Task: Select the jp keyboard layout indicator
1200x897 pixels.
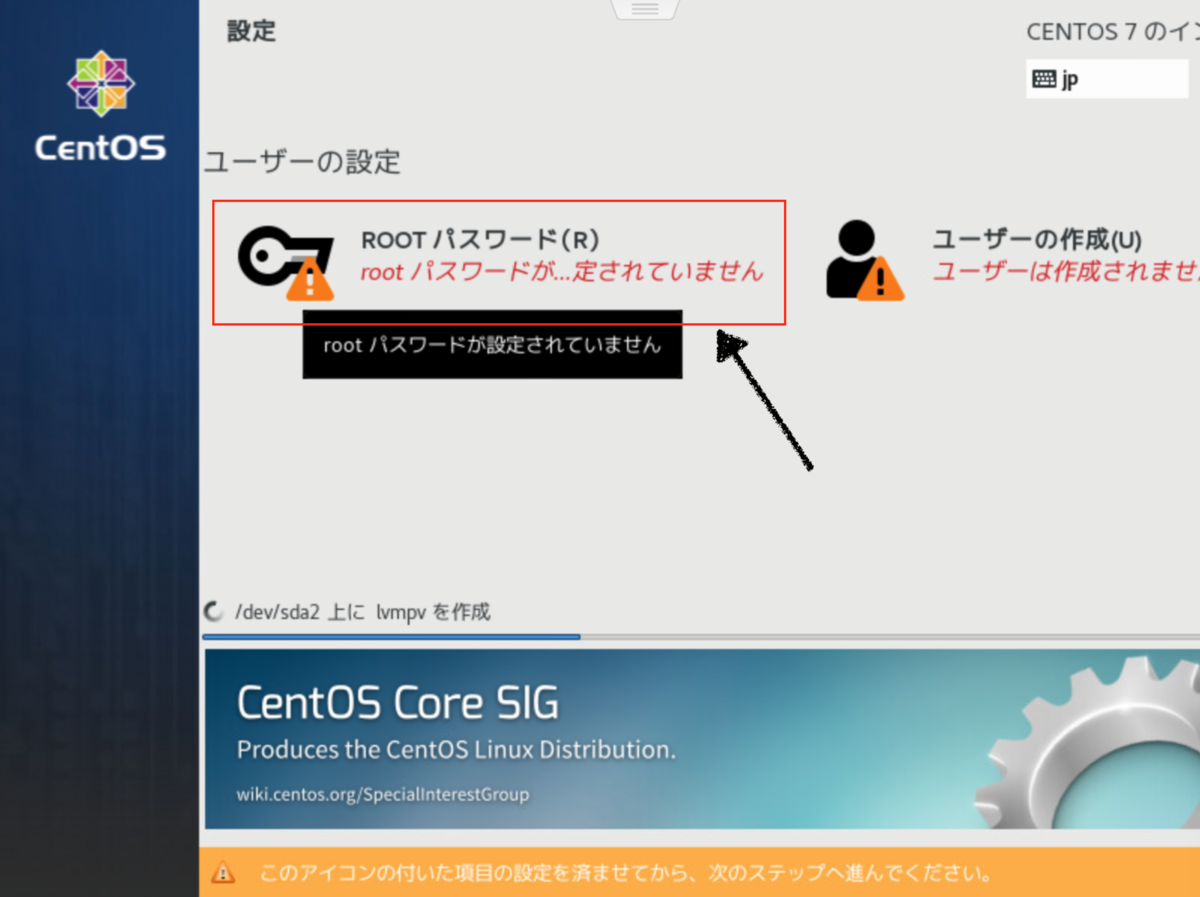Action: 1107,80
